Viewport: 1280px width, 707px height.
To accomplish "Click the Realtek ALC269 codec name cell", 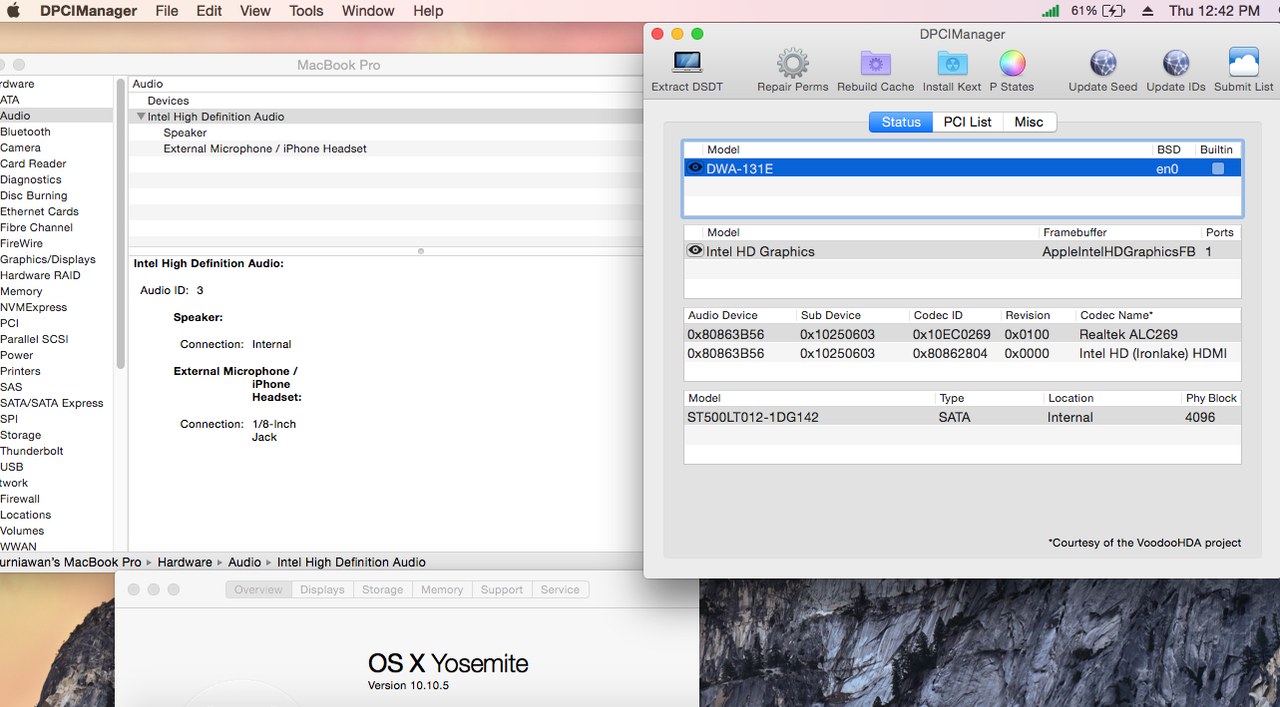I will click(1128, 334).
